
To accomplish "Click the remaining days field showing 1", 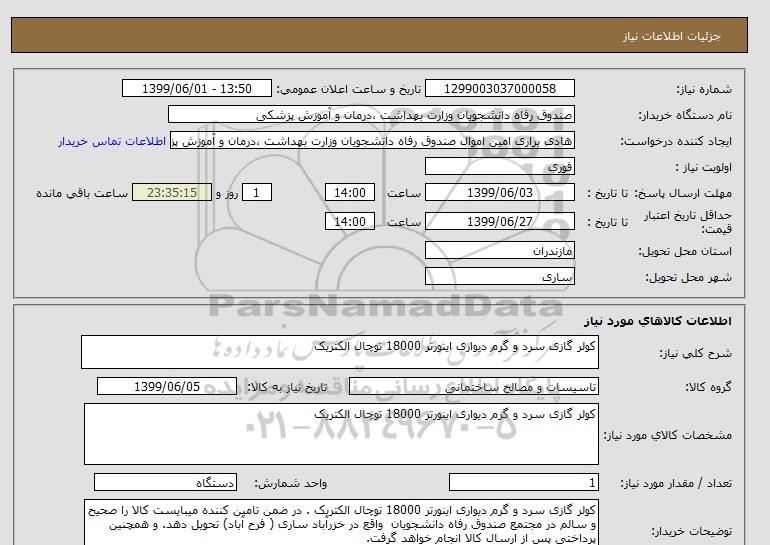I will click(256, 192).
